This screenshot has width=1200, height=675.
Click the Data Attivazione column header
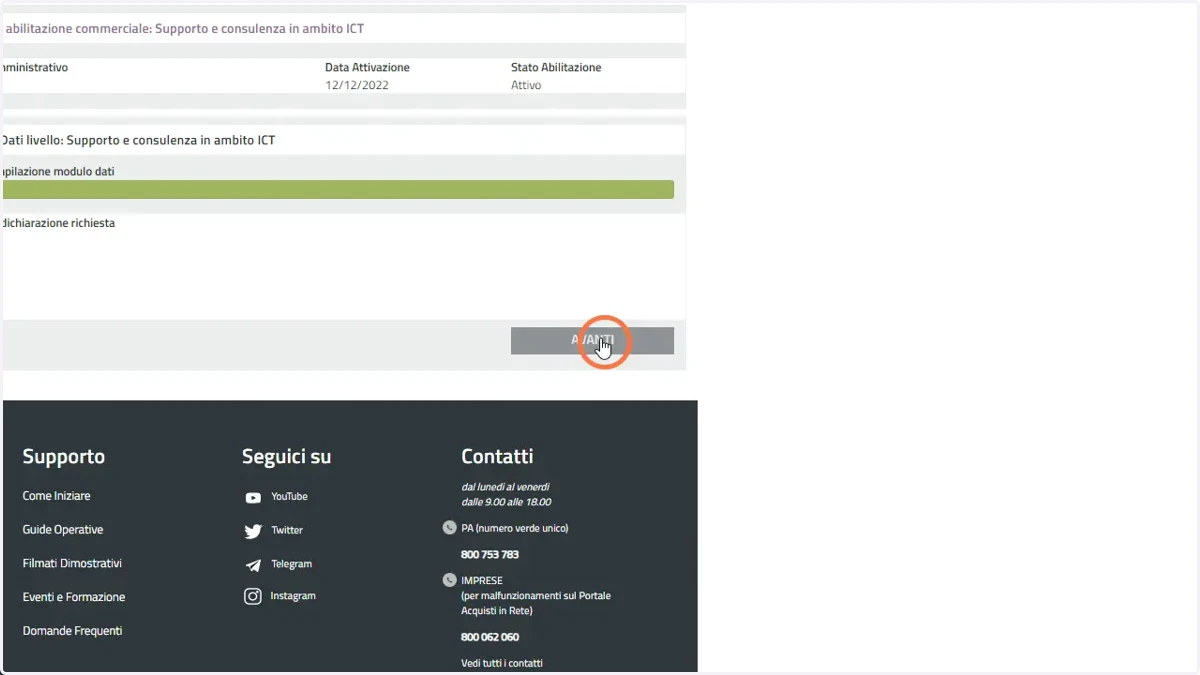(367, 68)
